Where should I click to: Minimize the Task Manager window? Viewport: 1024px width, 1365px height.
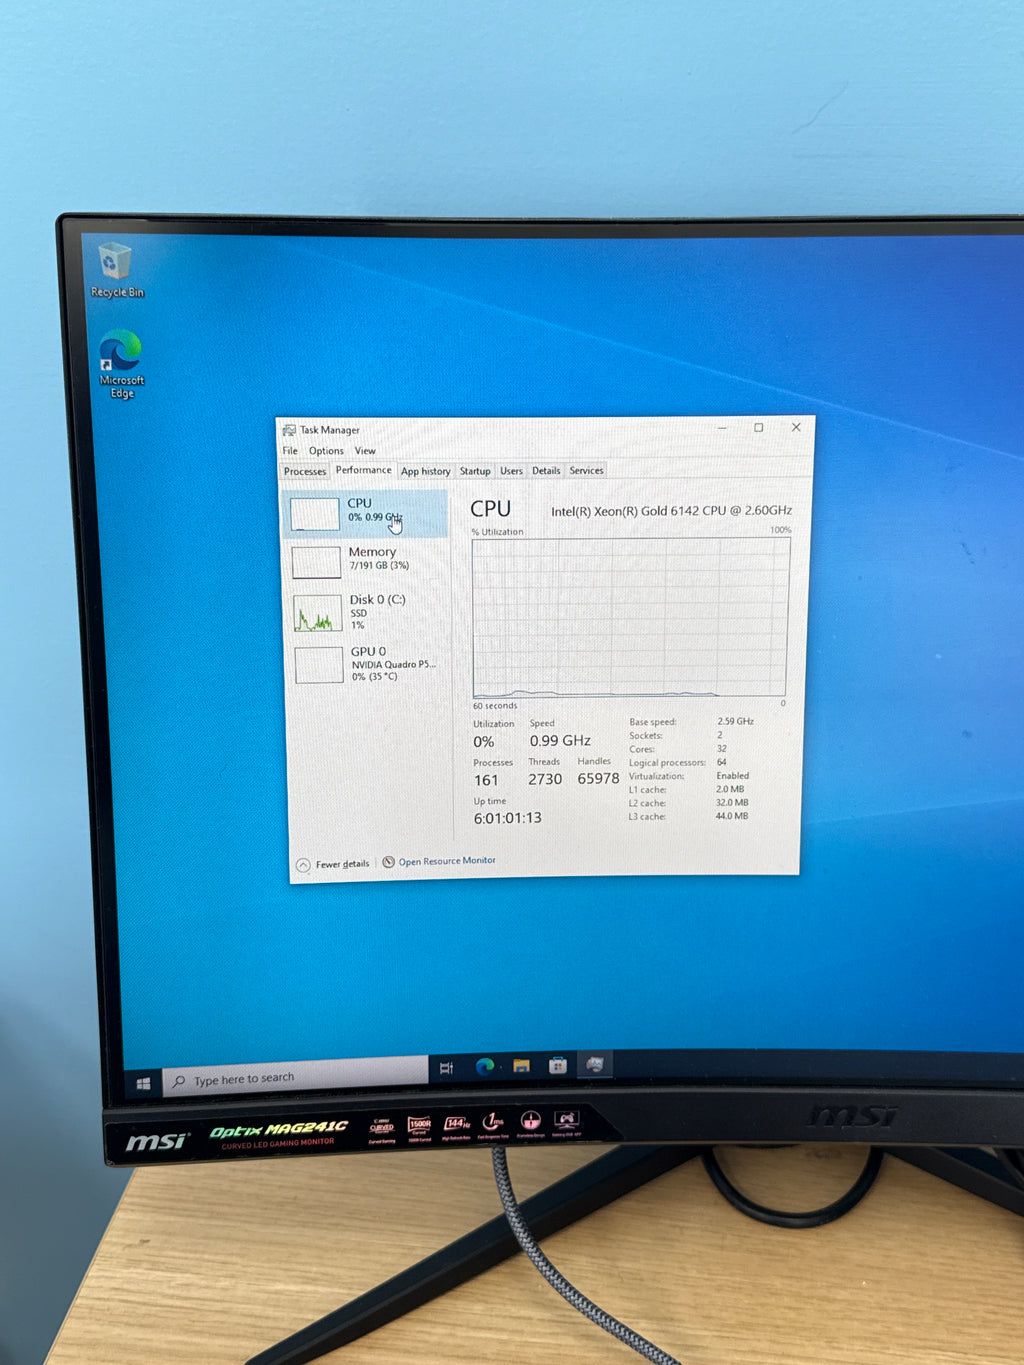[x=722, y=428]
